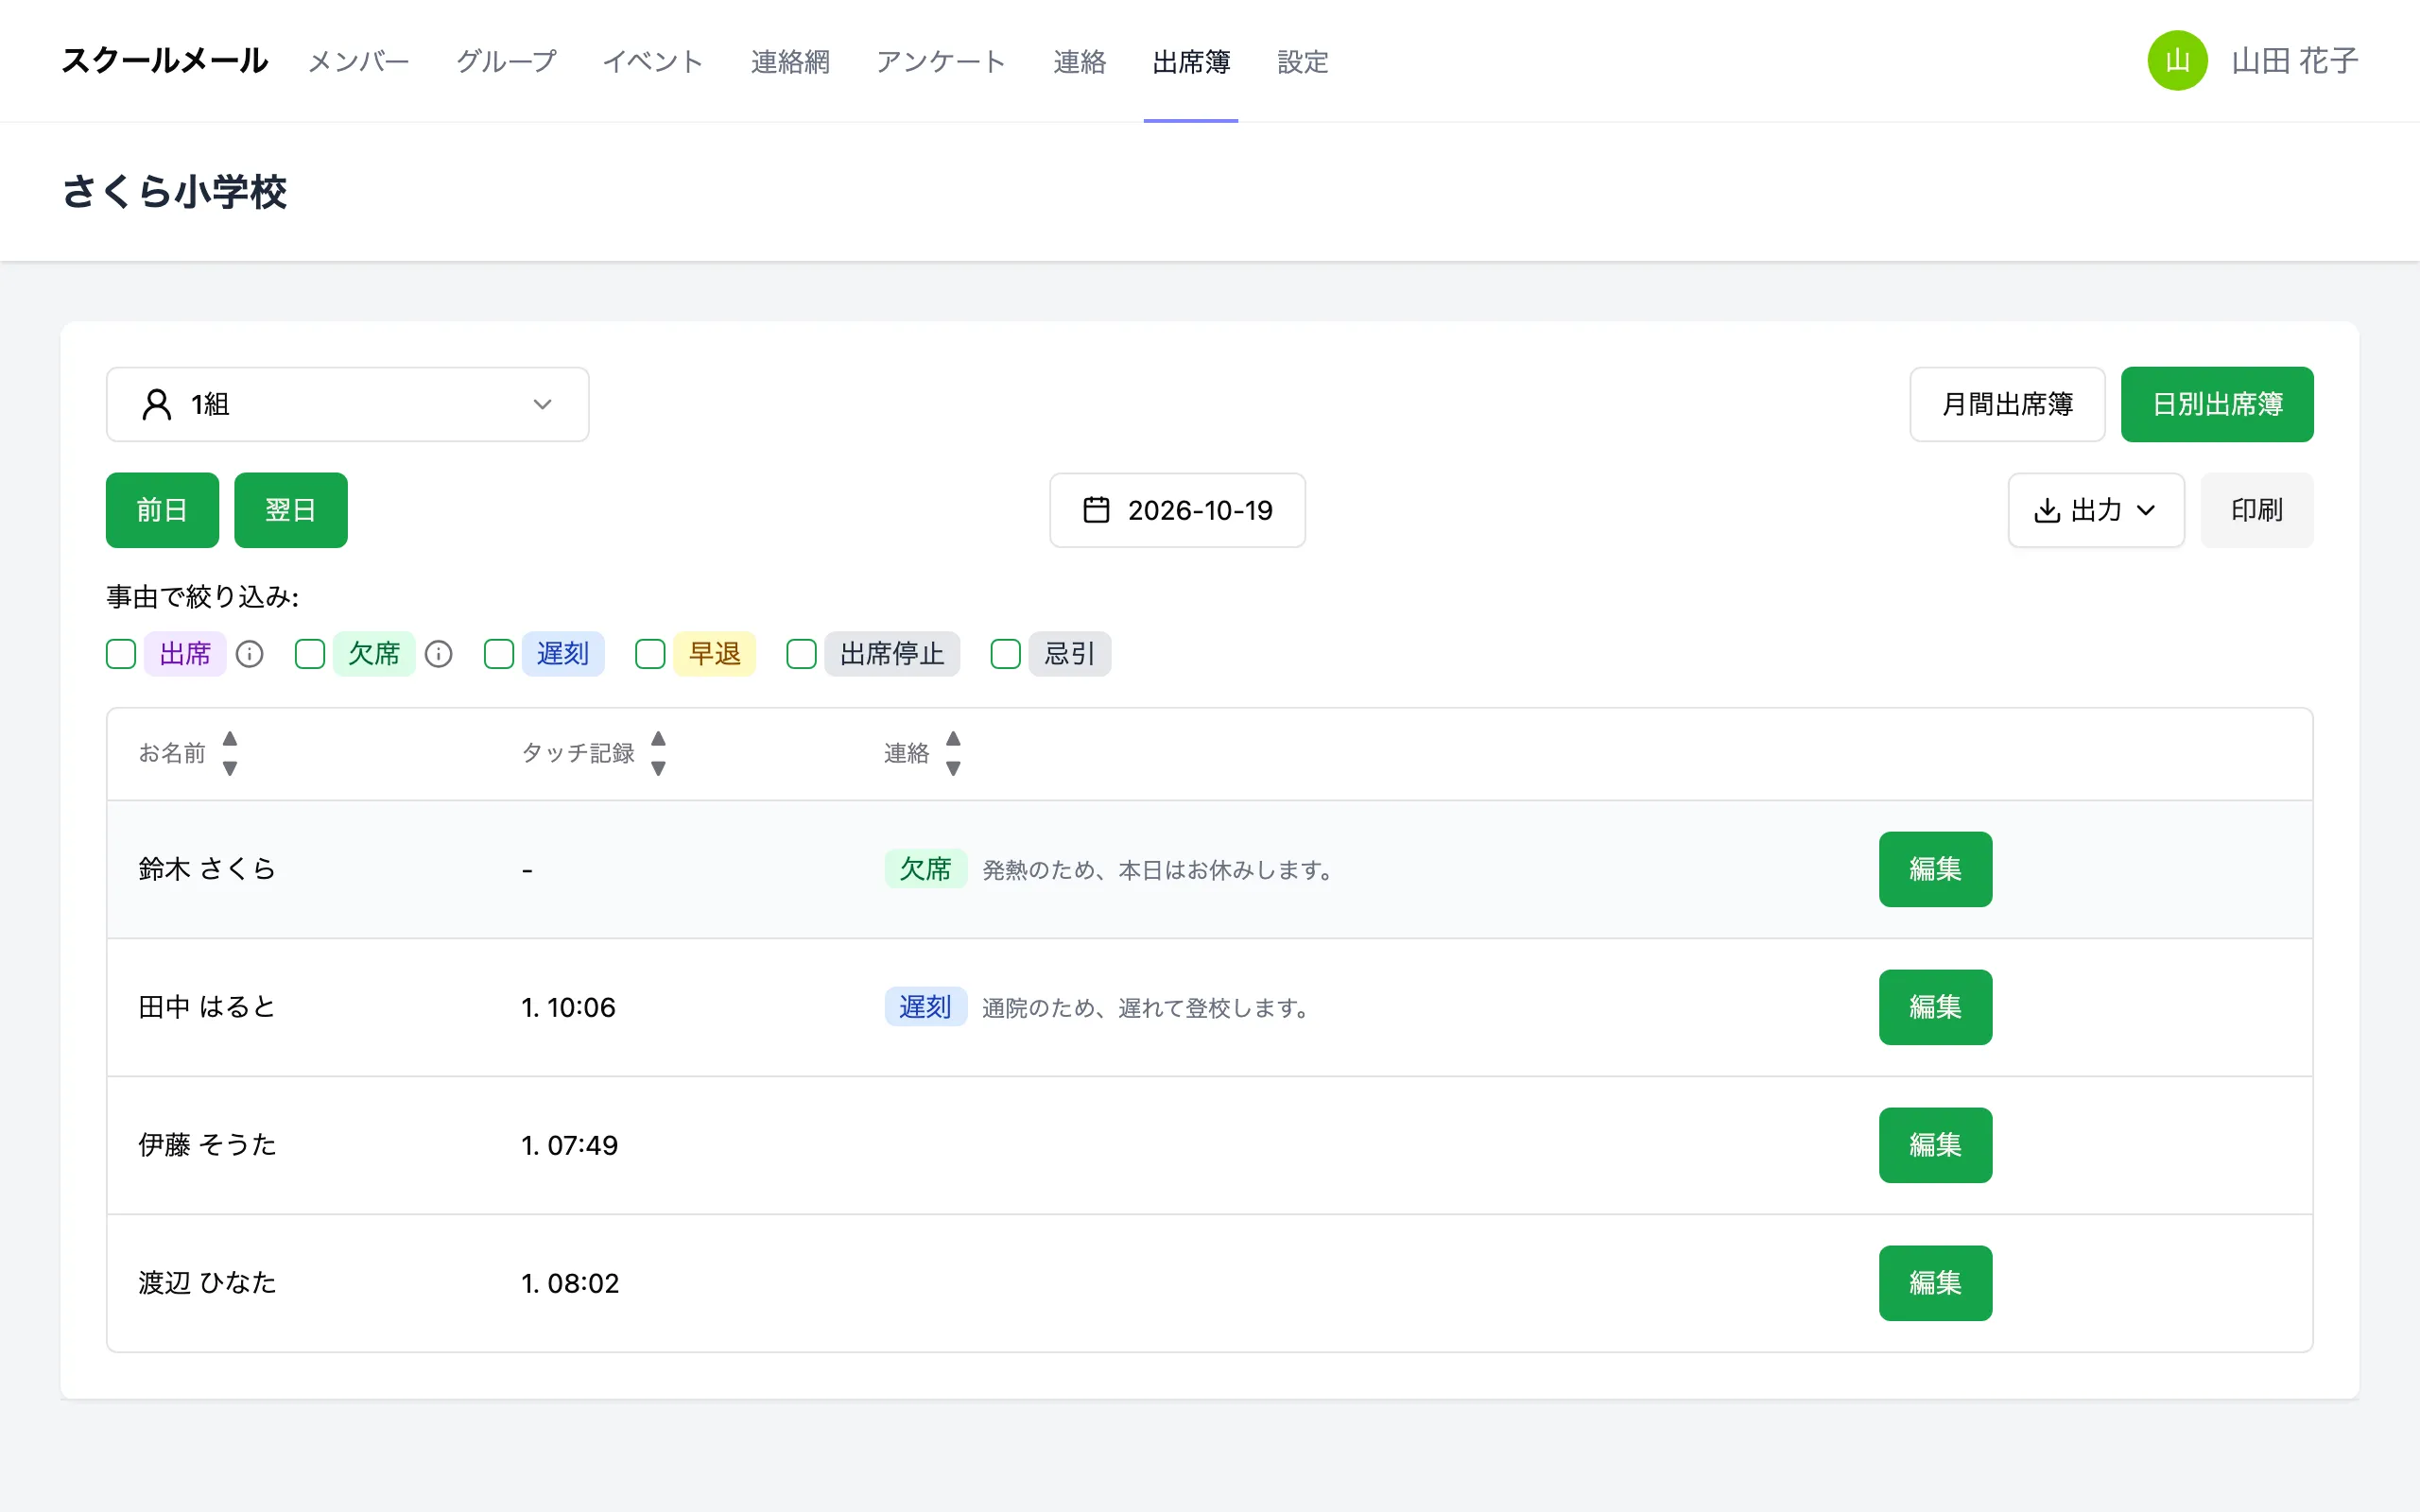The image size is (2420, 1512).
Task: Click sort arrows on お名前 column
Action: tap(230, 753)
